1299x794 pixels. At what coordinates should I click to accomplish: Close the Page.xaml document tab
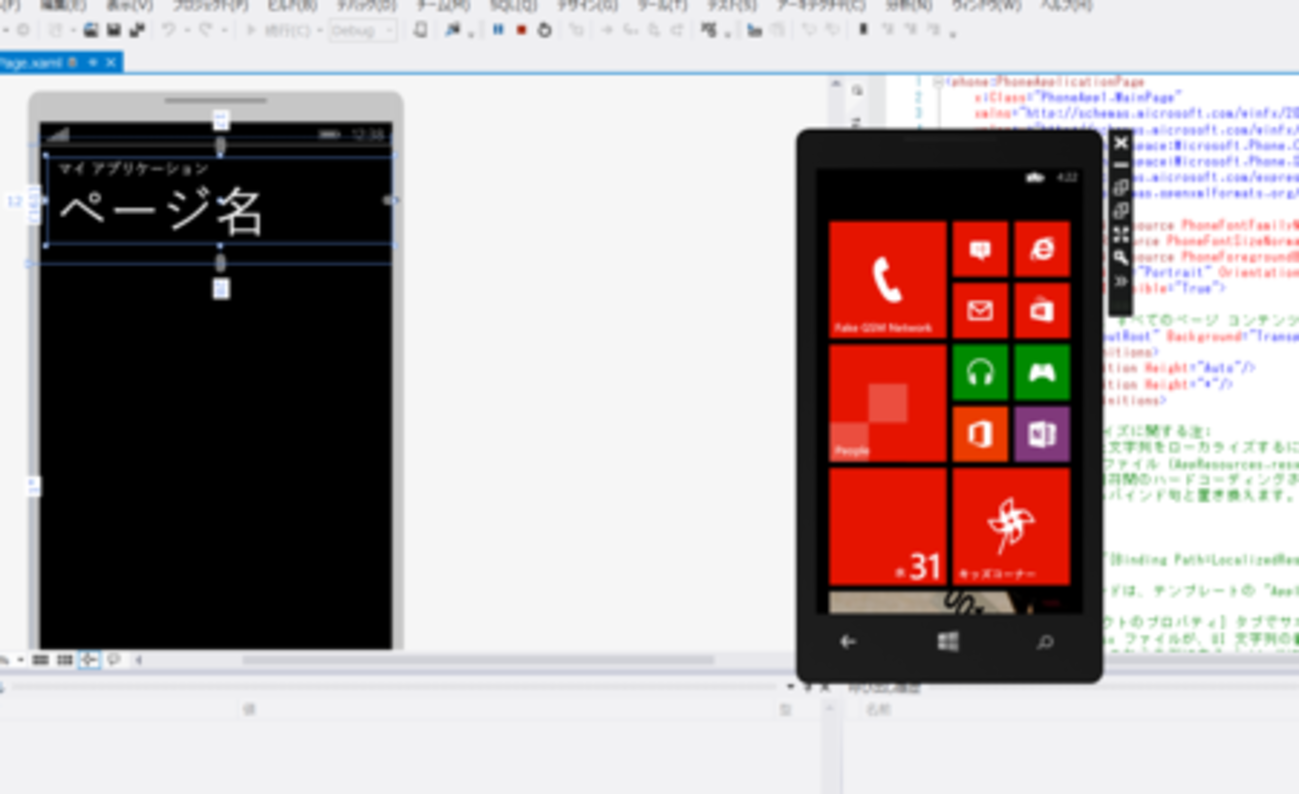111,62
